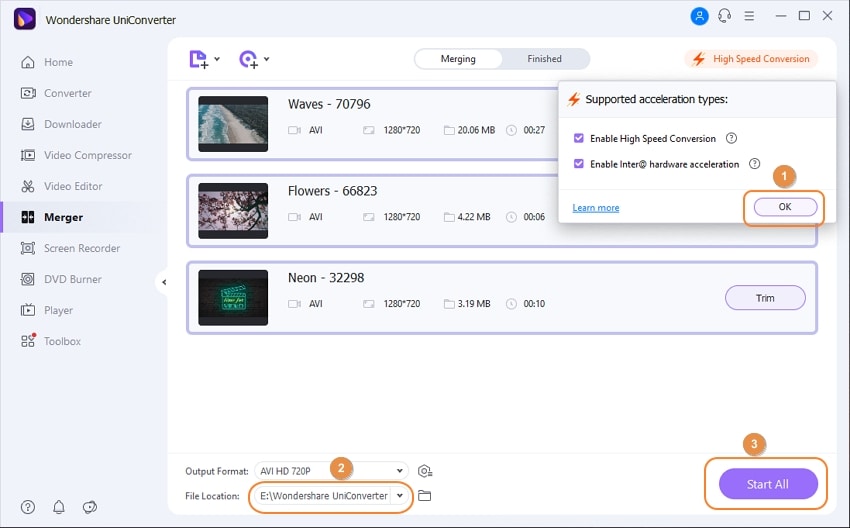The width and height of the screenshot is (850, 528).
Task: Click the Downloader sidebar icon
Action: pos(28,124)
